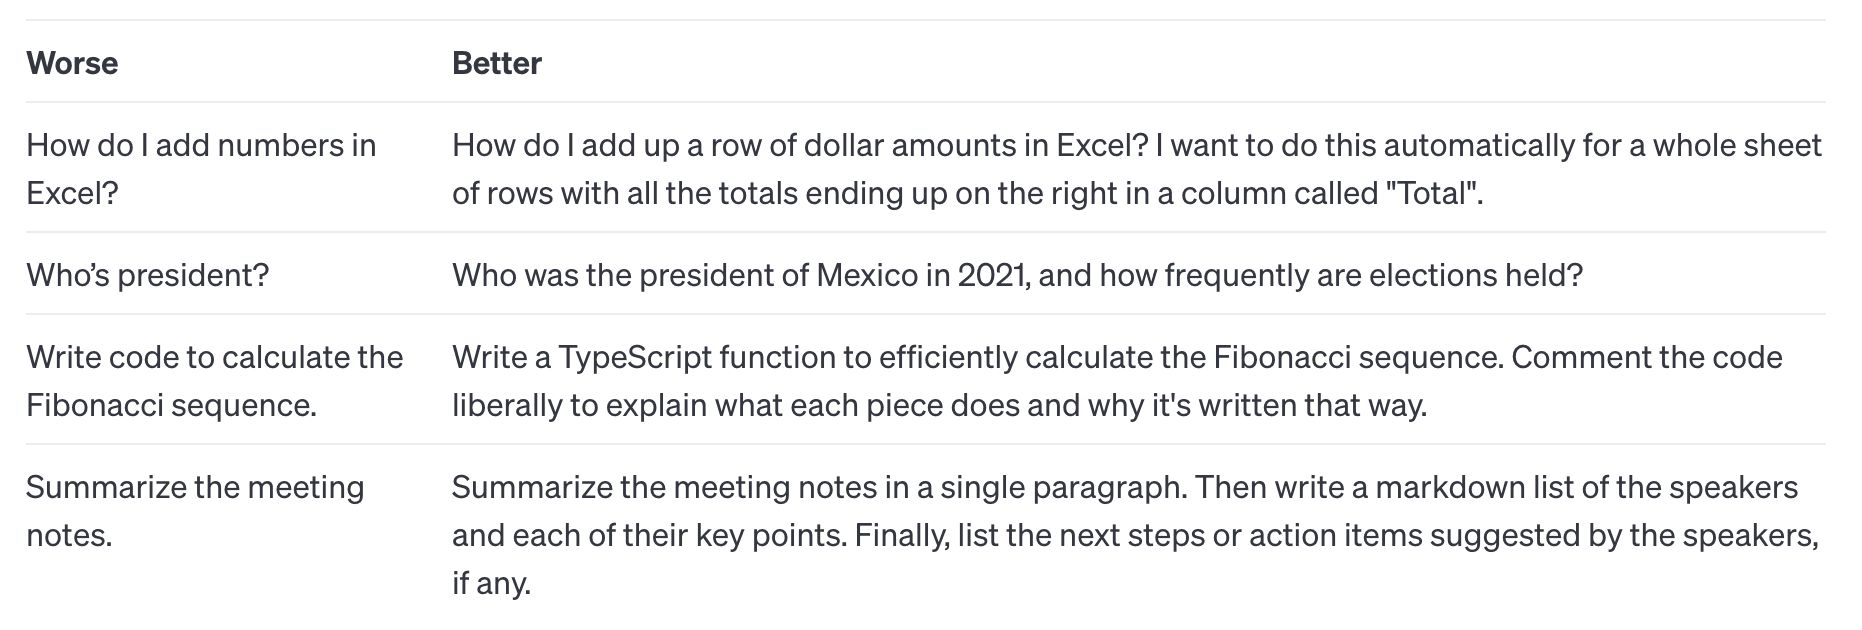The image size is (1862, 630).
Task: Select the Better prompt starting "Write a TypeScript function"
Action: (x=1116, y=381)
